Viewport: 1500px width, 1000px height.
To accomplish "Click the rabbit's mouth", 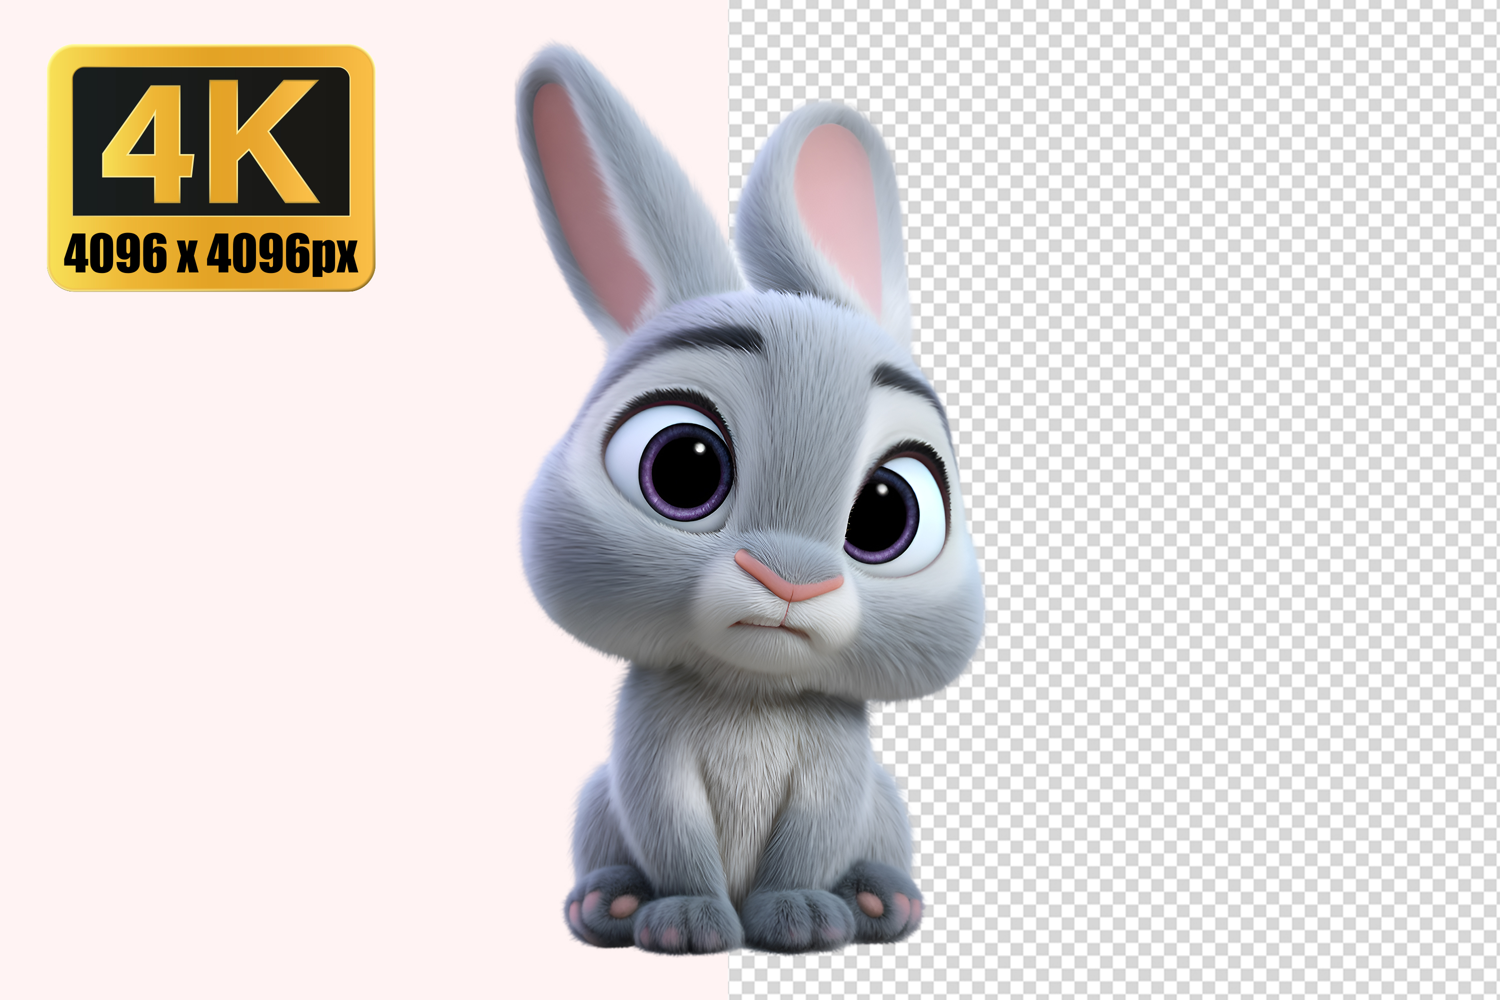I will [765, 625].
